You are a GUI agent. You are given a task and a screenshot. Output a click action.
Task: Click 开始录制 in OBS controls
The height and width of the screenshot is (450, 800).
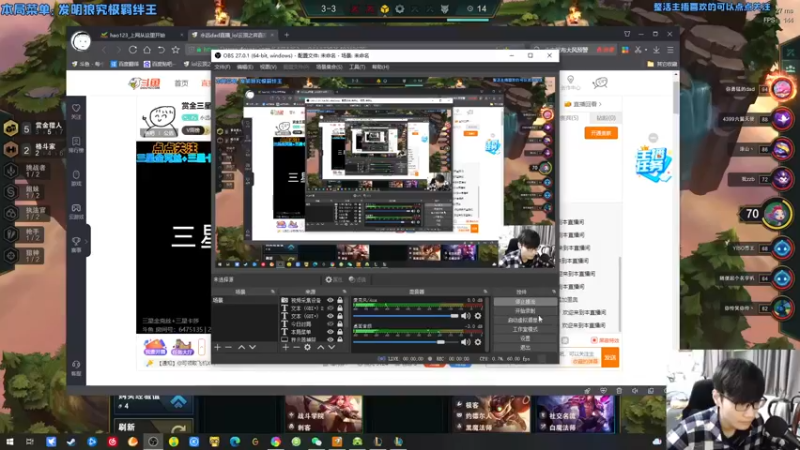pyautogui.click(x=525, y=311)
